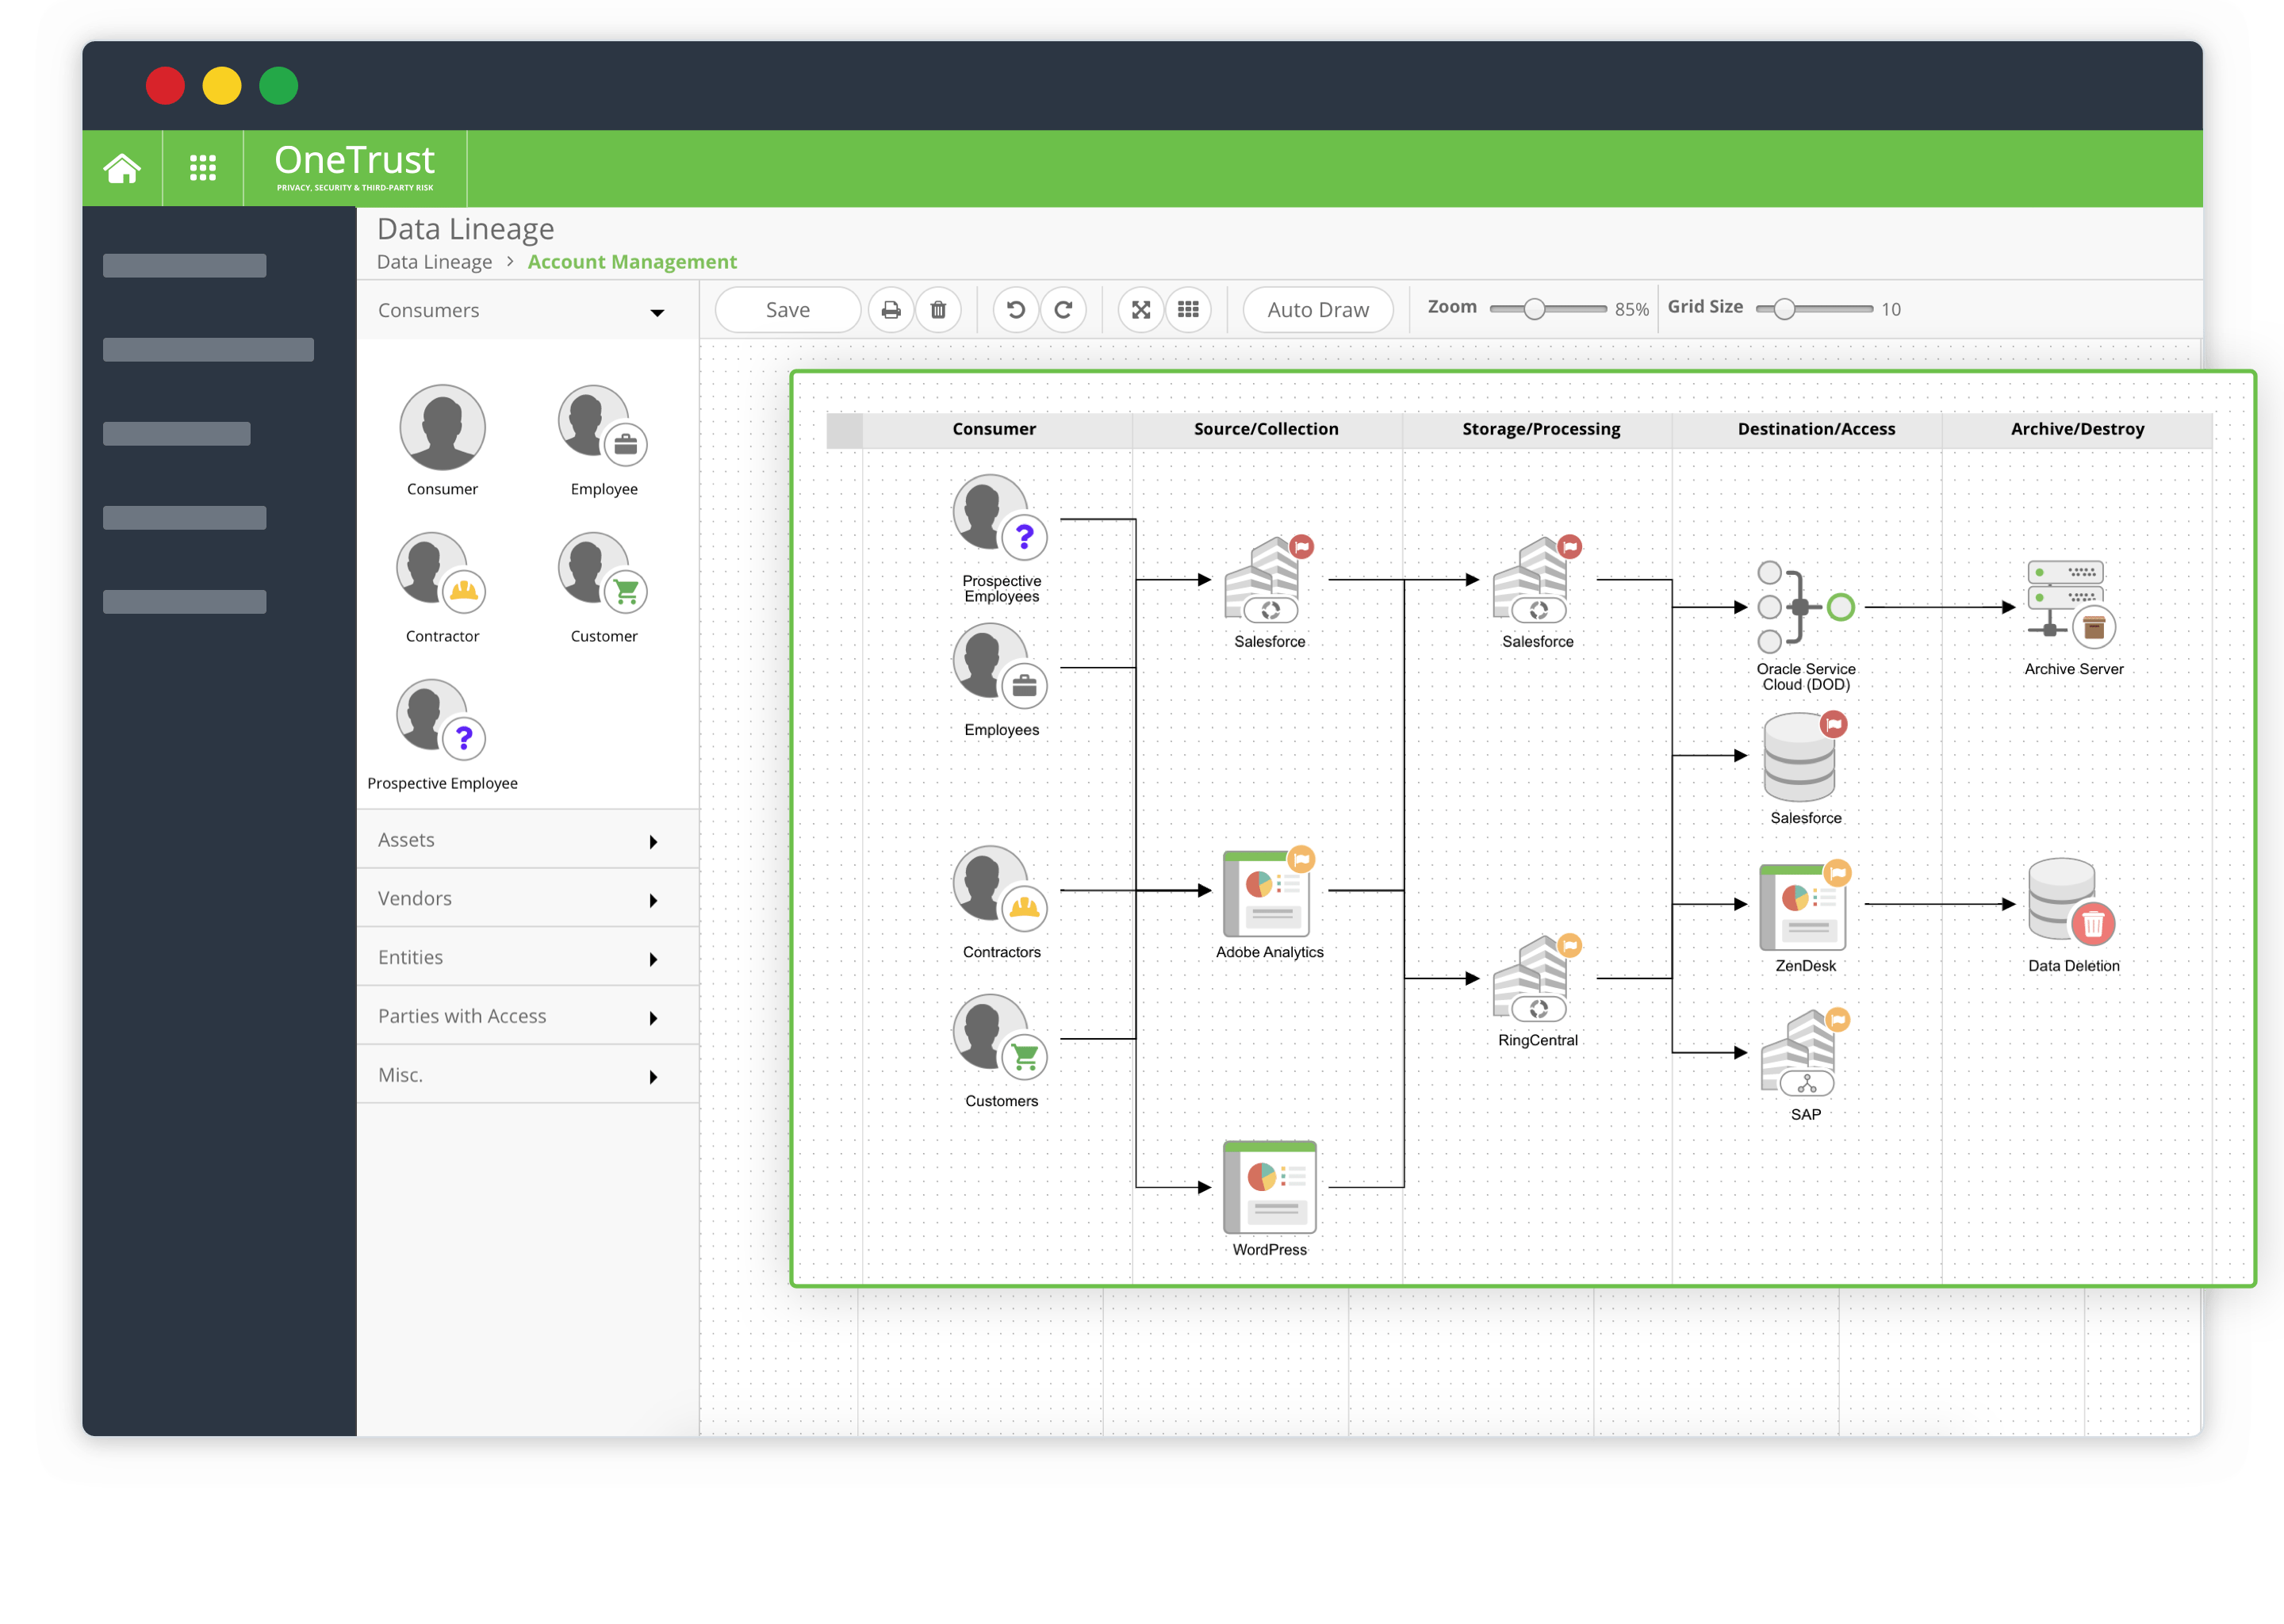Image resolution: width=2284 pixels, height=1624 pixels.
Task: Select the Employees node on canvas
Action: (x=1000, y=665)
